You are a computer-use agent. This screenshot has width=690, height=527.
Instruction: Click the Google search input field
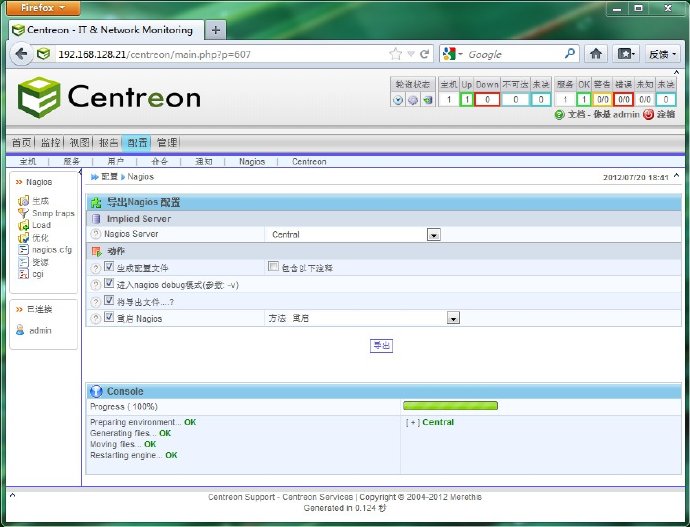514,54
